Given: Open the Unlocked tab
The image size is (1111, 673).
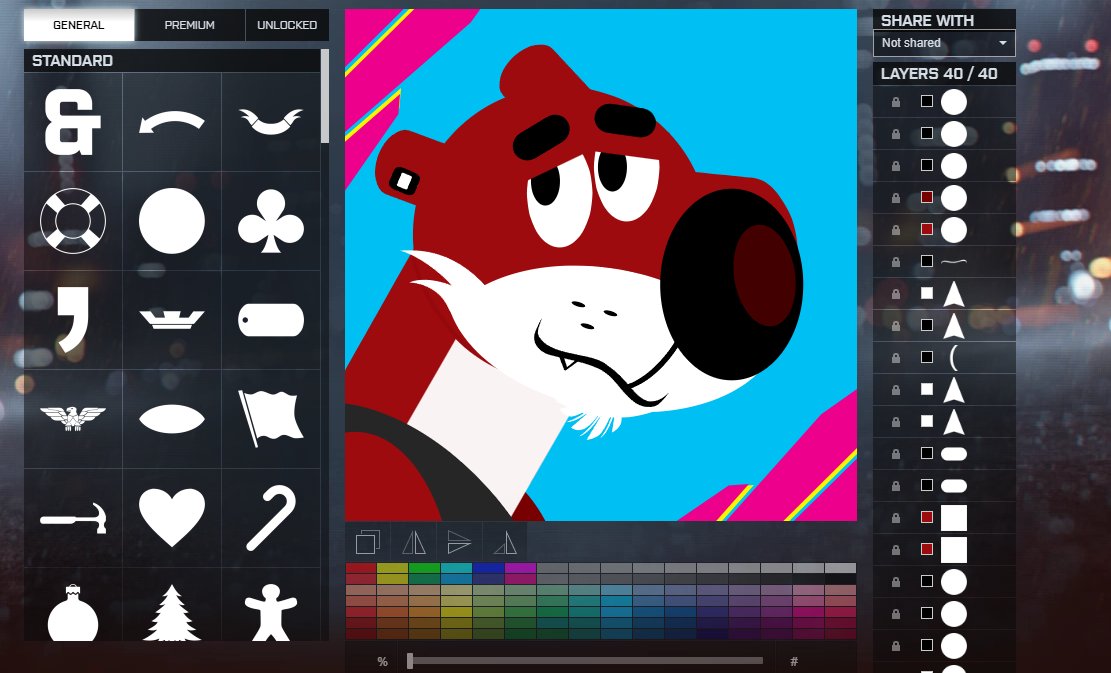Looking at the screenshot, I should 287,25.
